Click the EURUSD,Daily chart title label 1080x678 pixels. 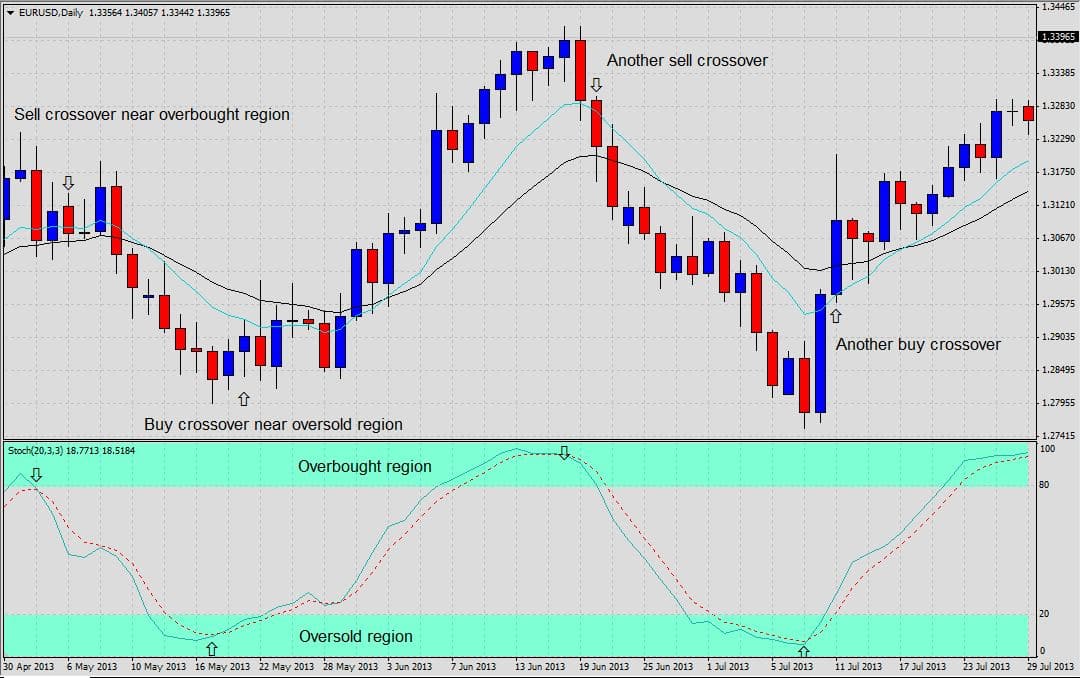point(47,12)
